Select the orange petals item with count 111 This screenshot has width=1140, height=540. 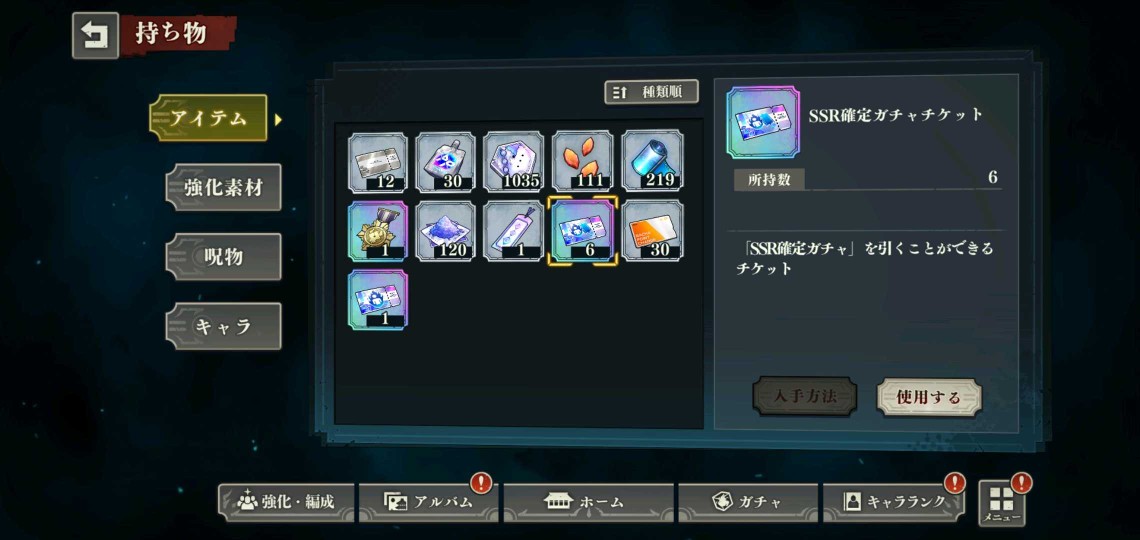583,161
